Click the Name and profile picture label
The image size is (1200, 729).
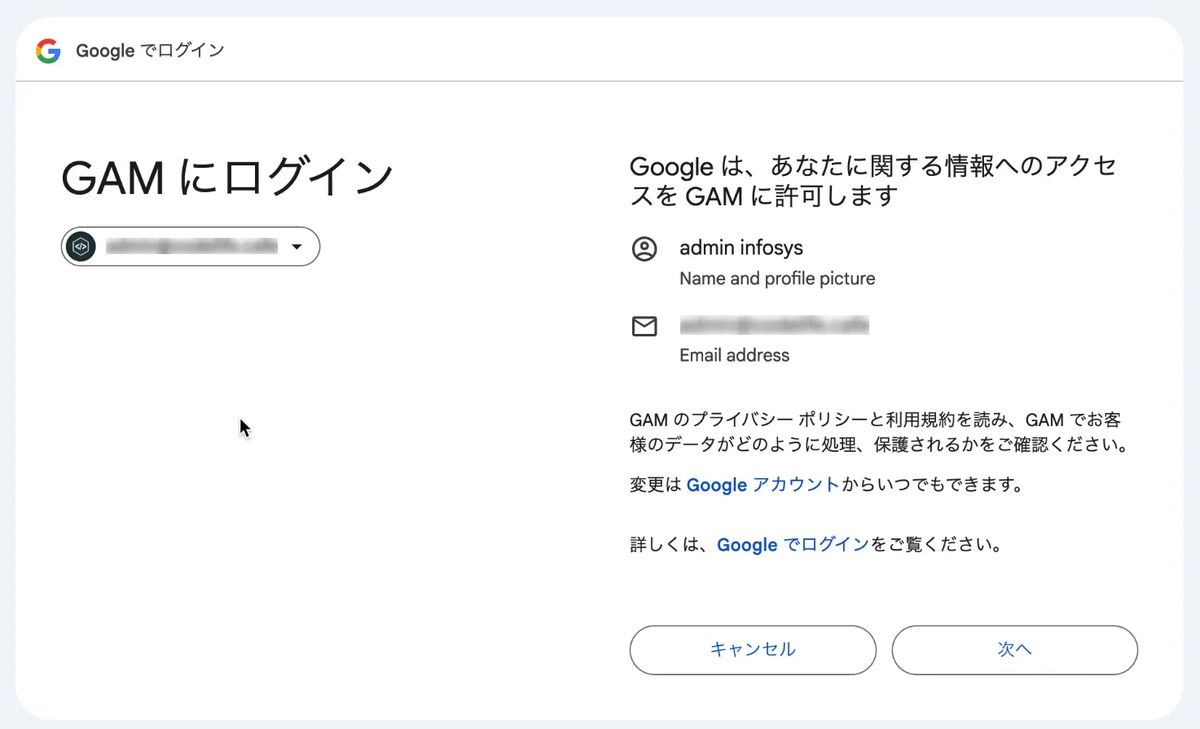(777, 279)
